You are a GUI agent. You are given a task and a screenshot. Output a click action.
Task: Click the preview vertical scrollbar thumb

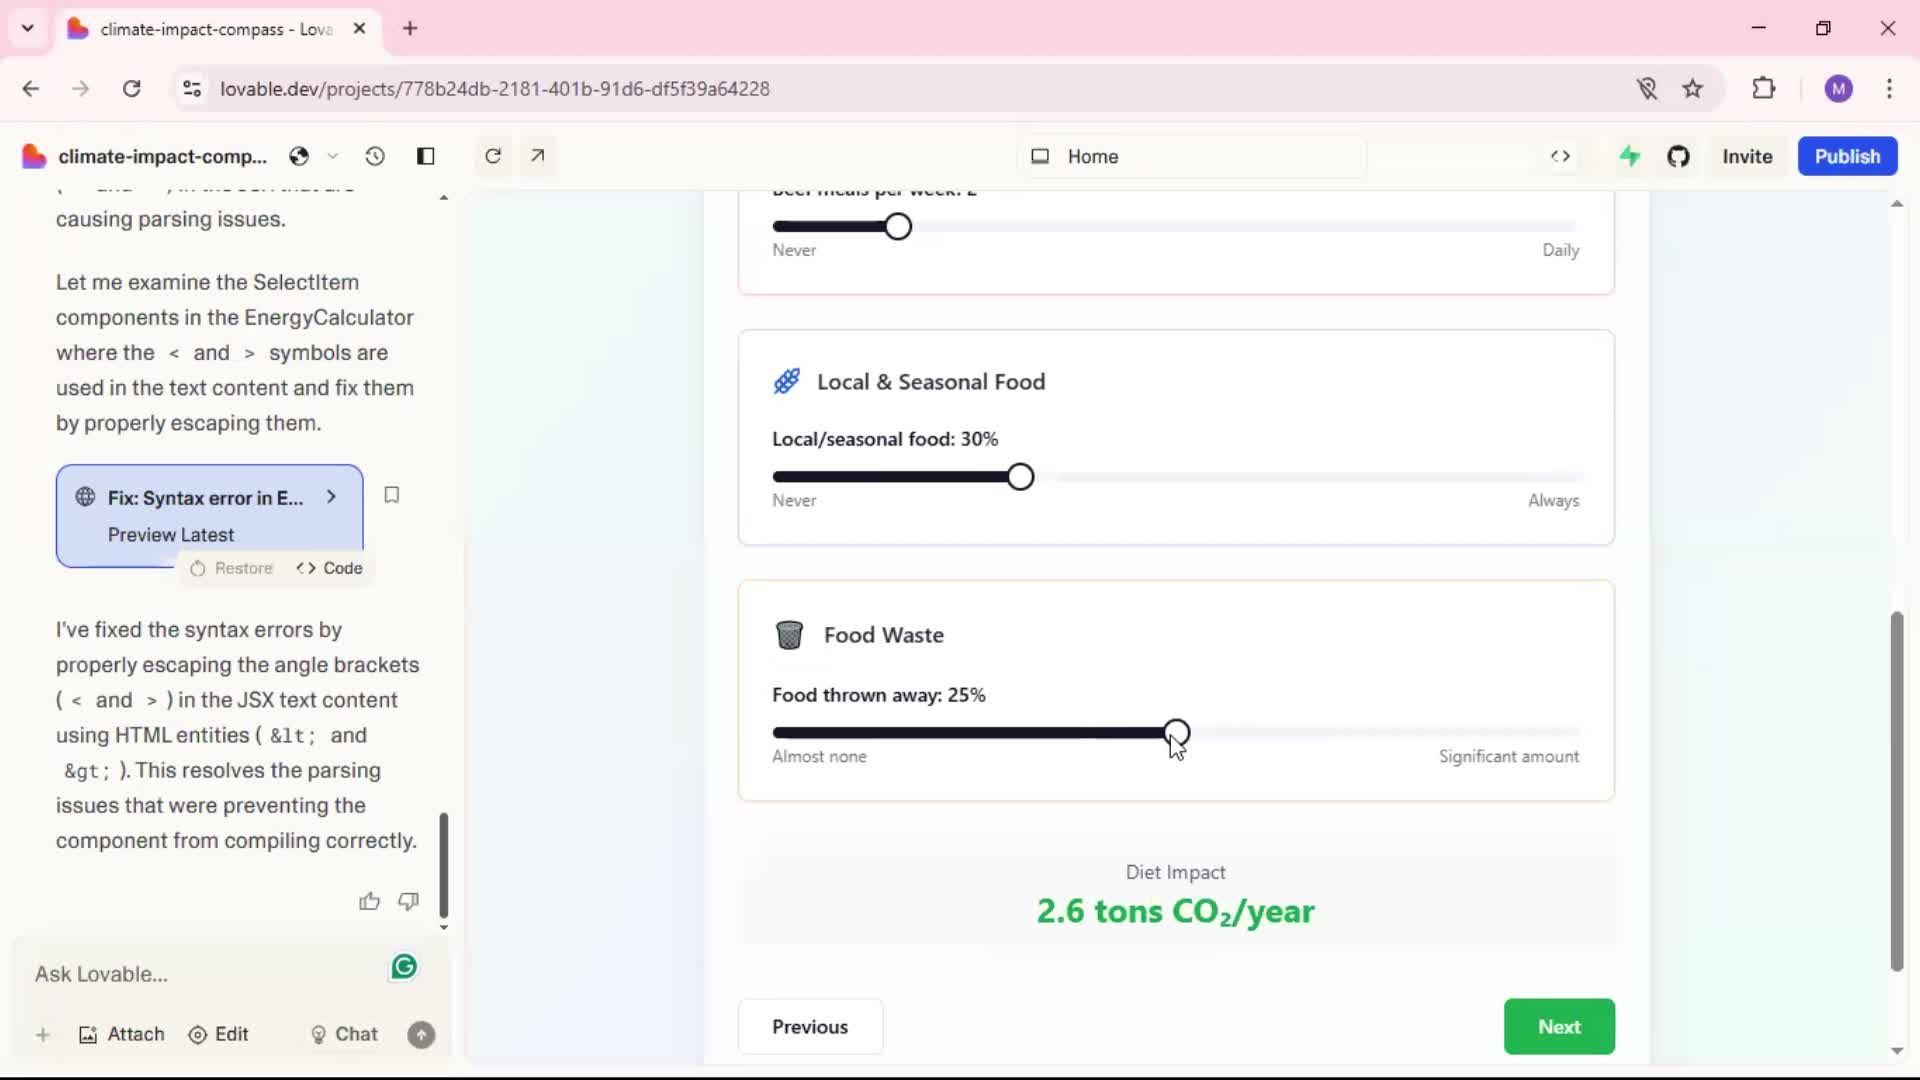tap(1896, 790)
